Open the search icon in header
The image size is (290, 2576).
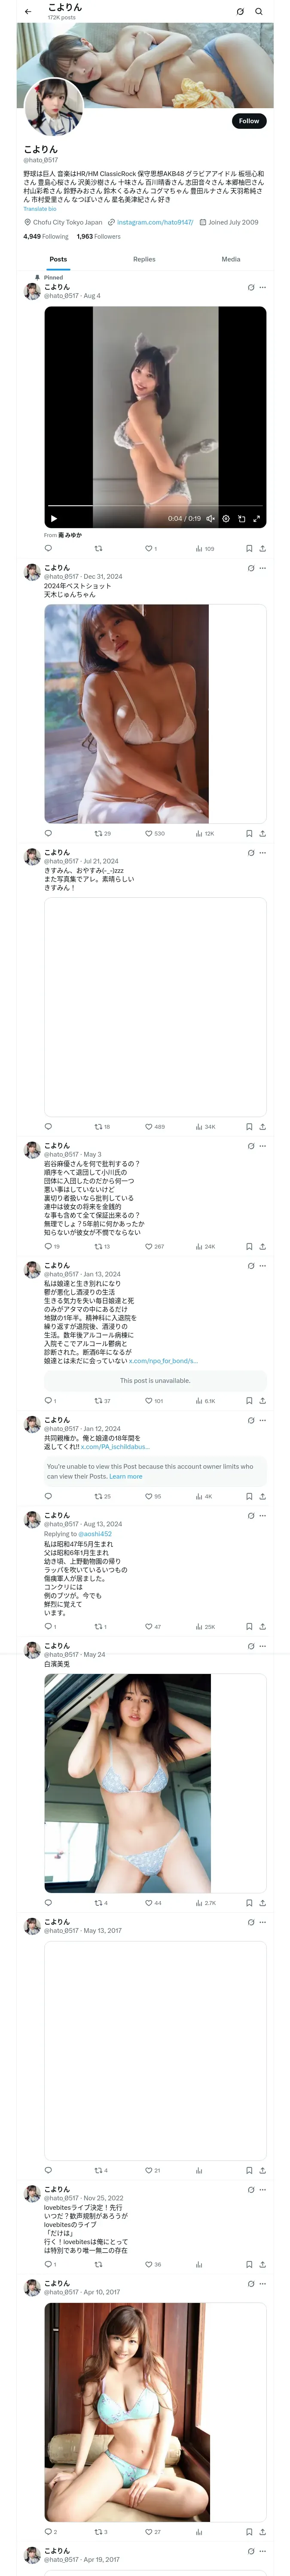point(258,12)
